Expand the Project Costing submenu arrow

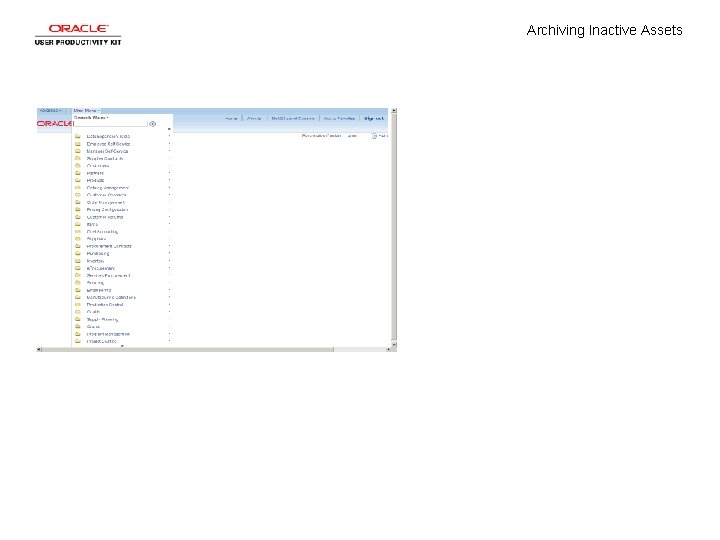[x=169, y=341]
